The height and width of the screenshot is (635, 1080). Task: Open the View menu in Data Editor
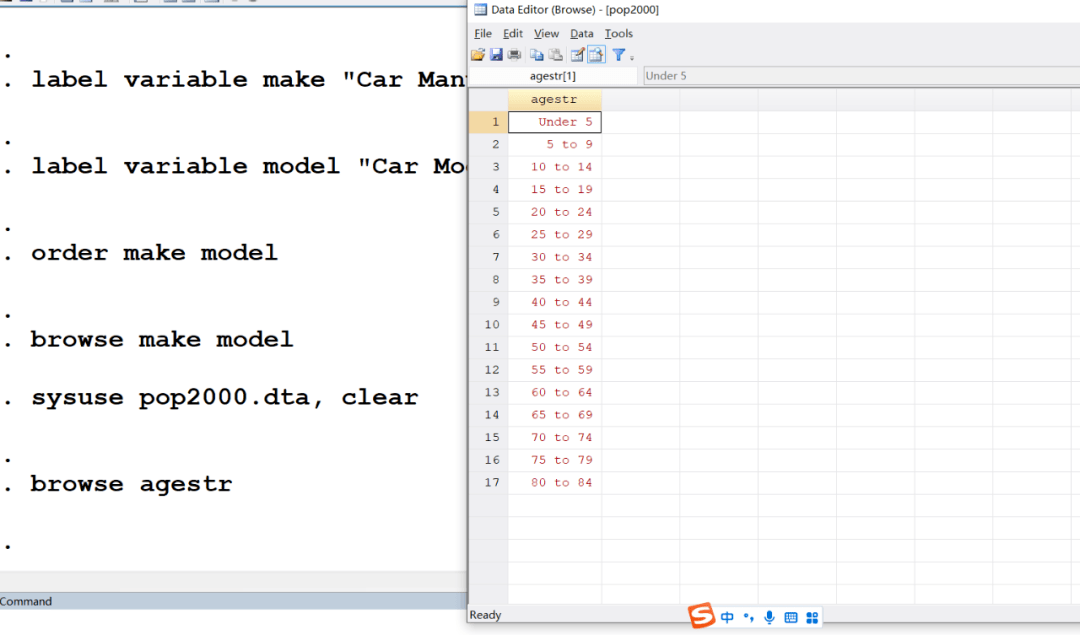tap(546, 33)
